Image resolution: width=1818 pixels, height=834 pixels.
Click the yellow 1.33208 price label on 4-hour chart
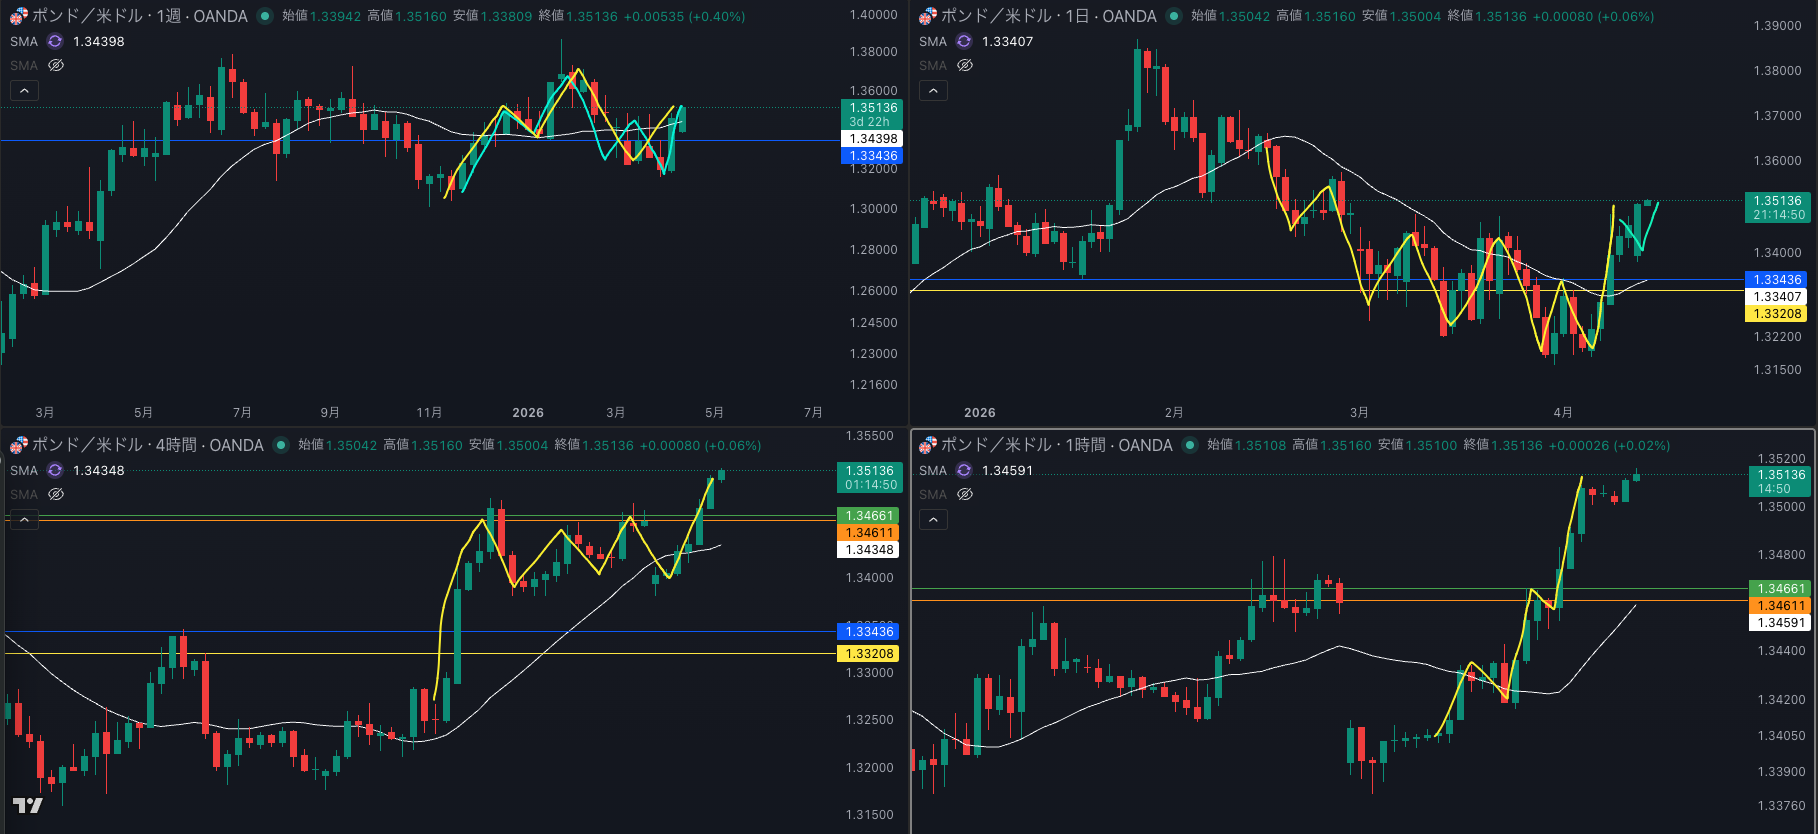pos(869,654)
